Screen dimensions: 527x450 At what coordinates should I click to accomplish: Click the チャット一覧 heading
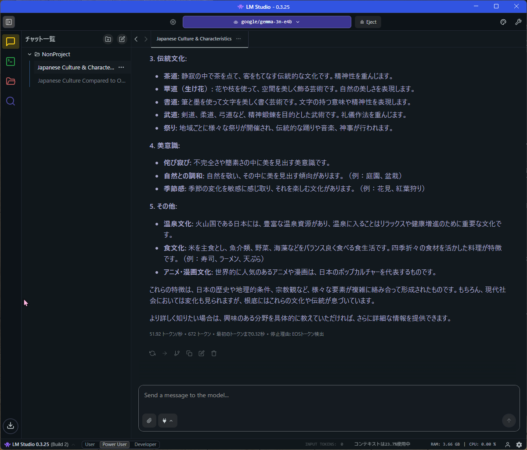pyautogui.click(x=40, y=39)
